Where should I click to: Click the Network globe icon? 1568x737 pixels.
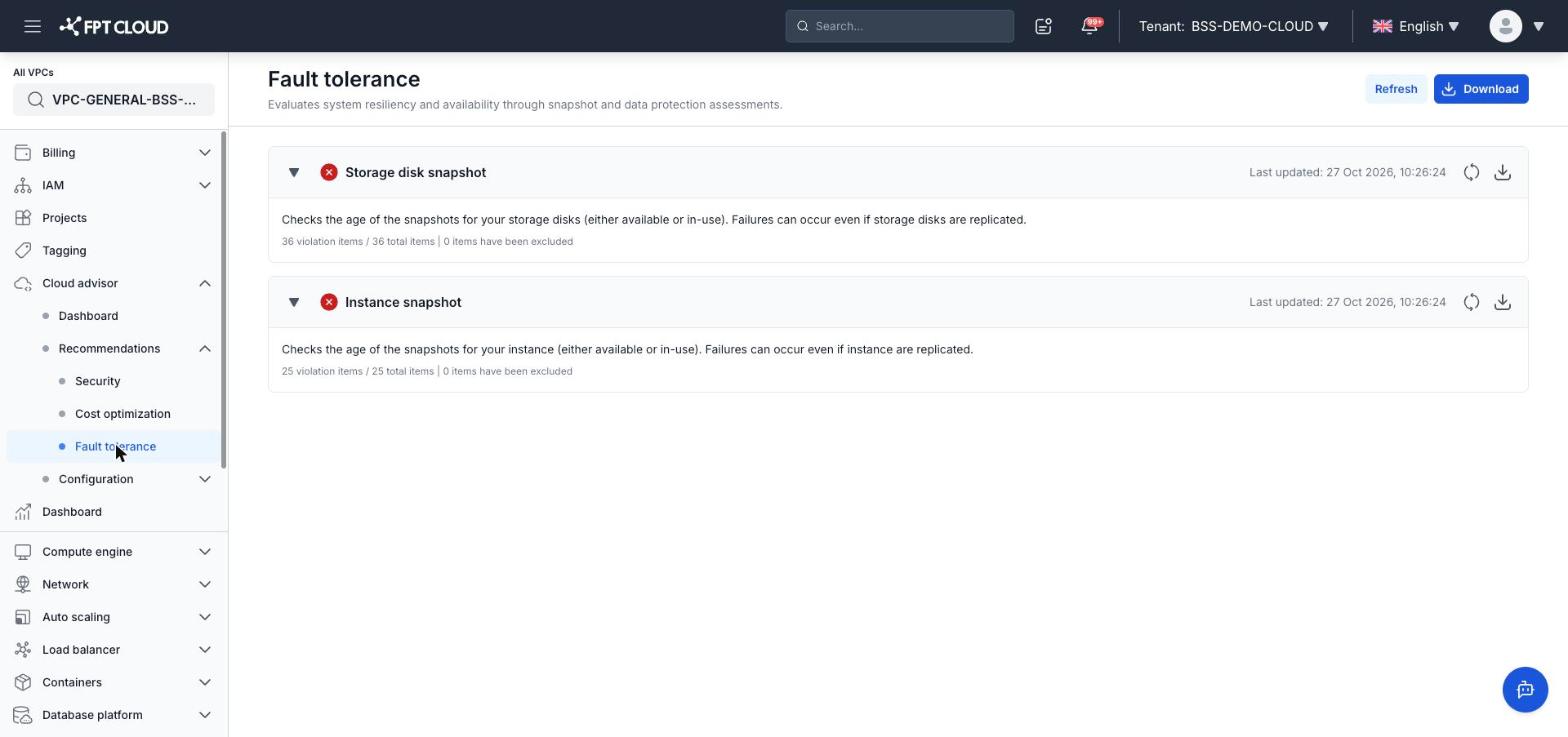point(23,584)
